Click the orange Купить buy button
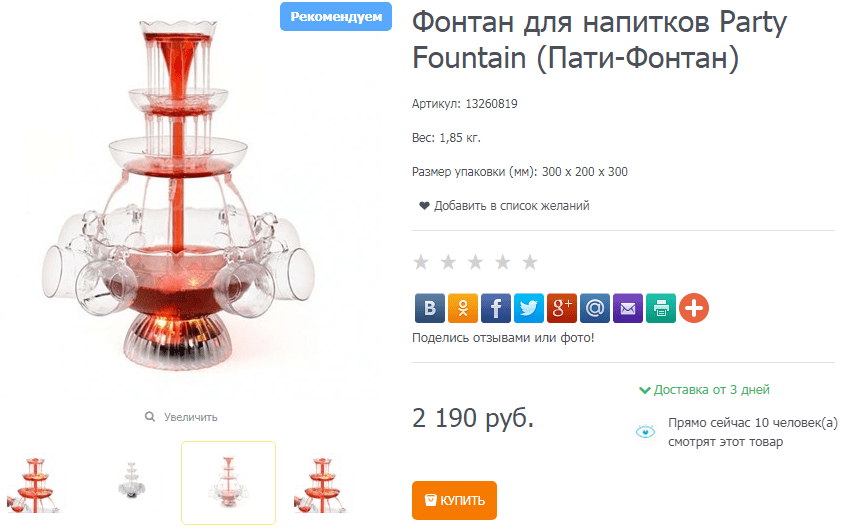This screenshot has height=531, width=848. click(x=454, y=500)
